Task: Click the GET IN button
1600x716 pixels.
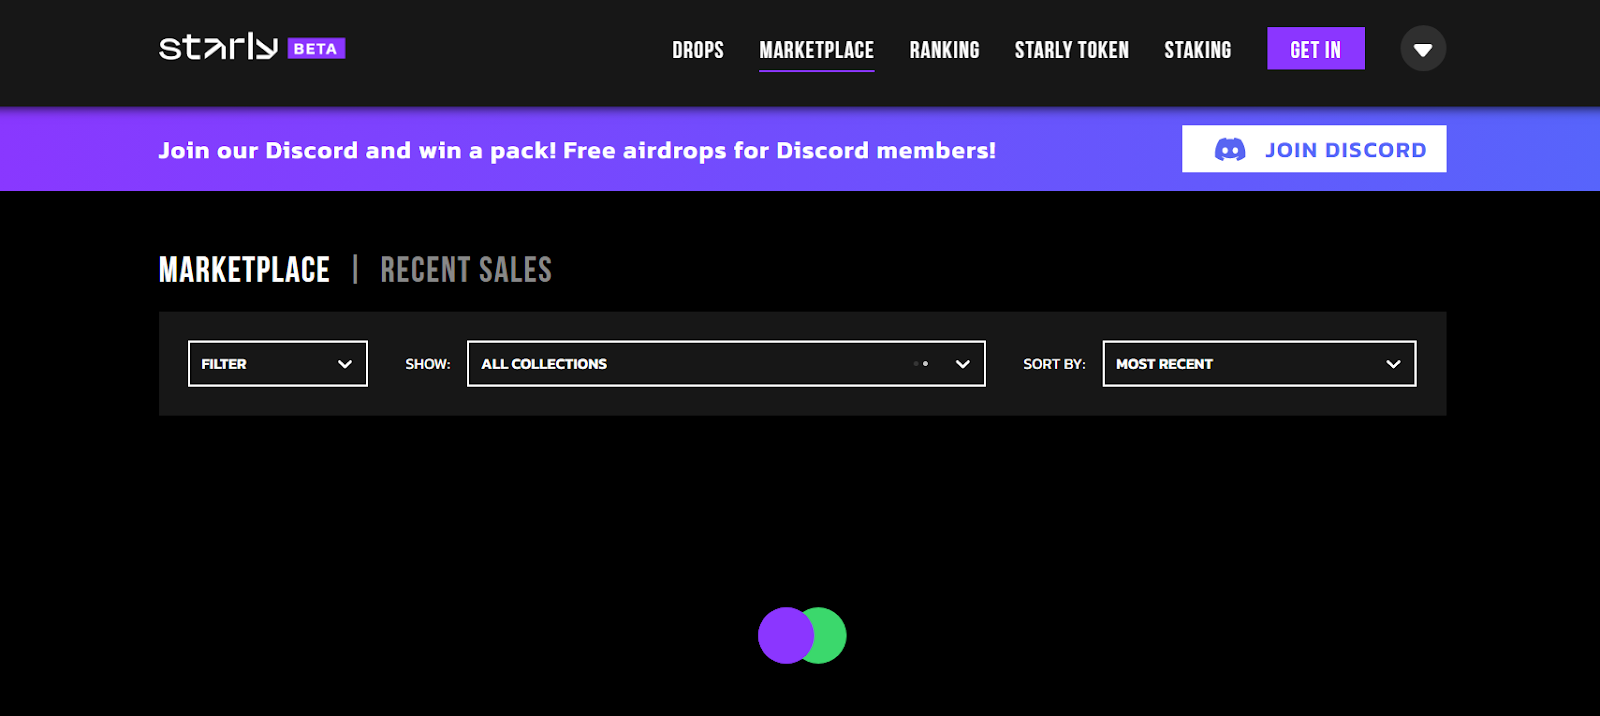Action: click(1316, 49)
